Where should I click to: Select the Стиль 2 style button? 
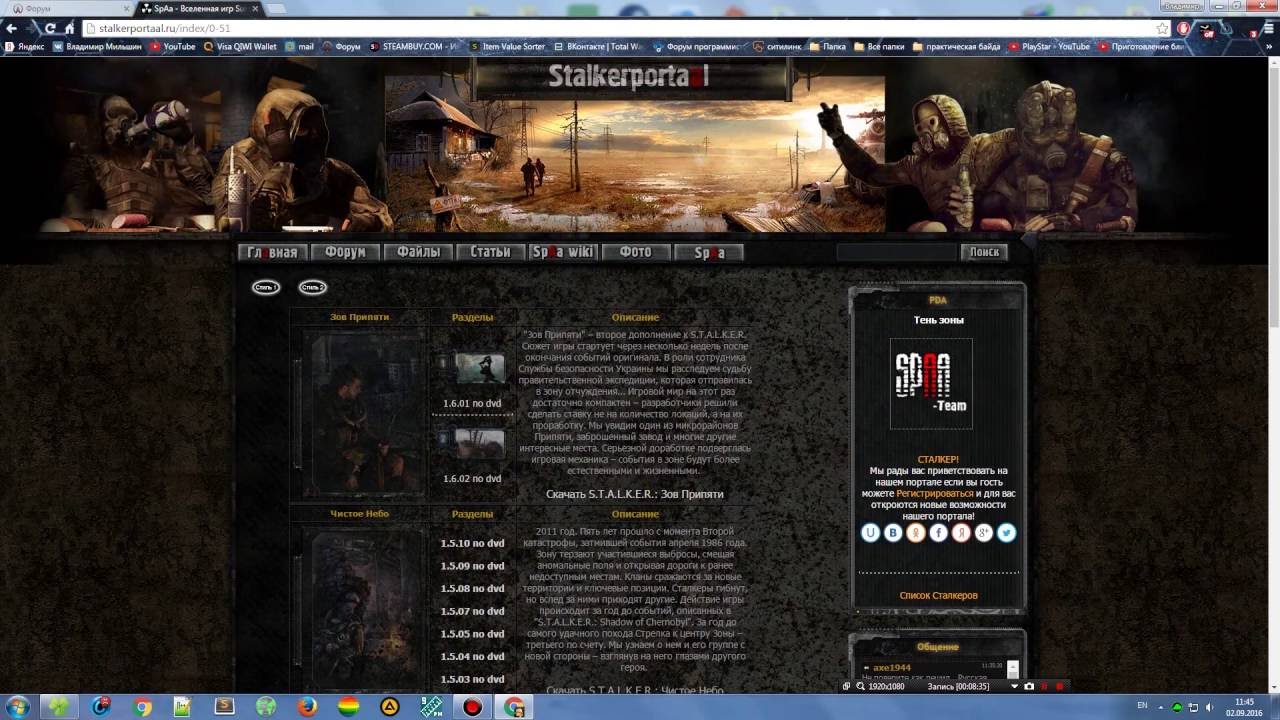click(x=312, y=287)
